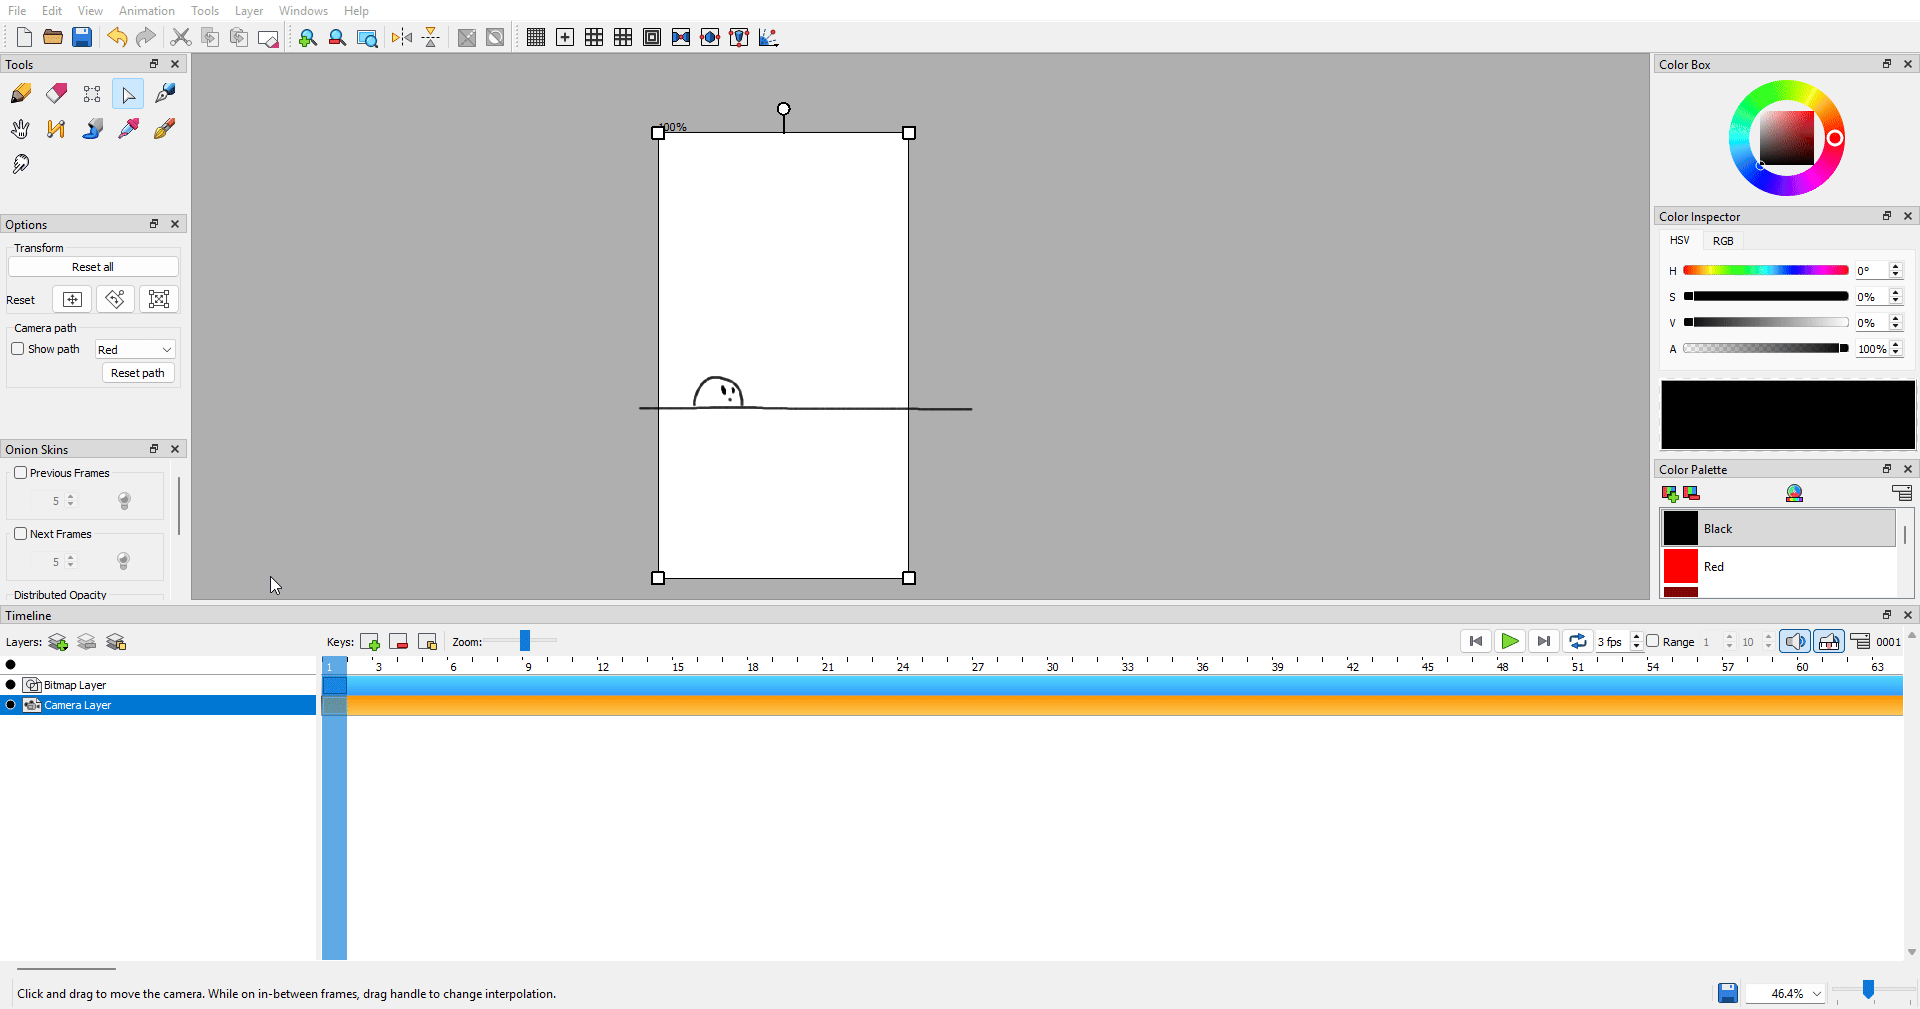Viewport: 1920px width, 1009px height.
Task: Choose the Selection tool
Action: click(x=93, y=94)
